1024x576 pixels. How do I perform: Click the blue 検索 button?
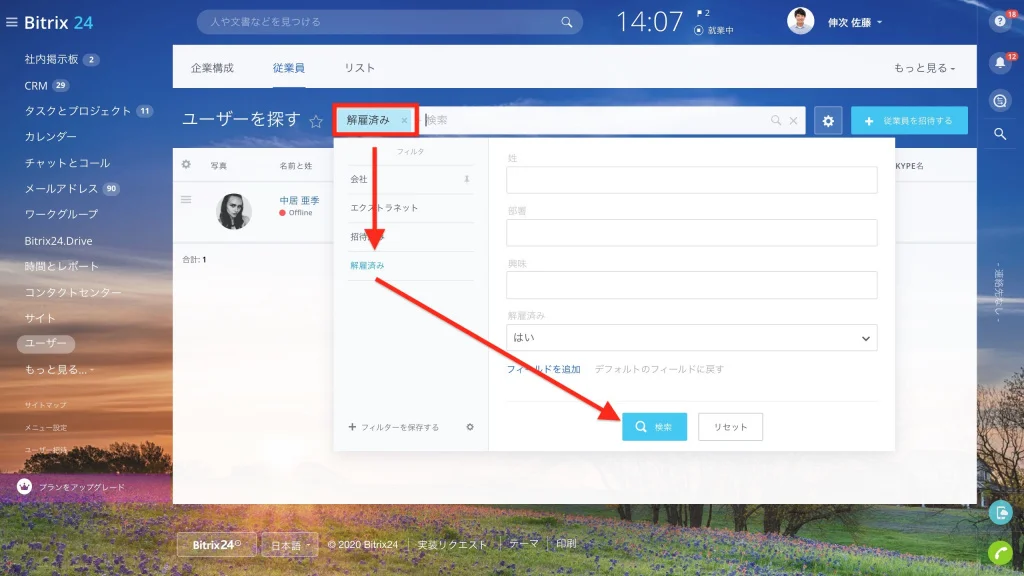[654, 426]
